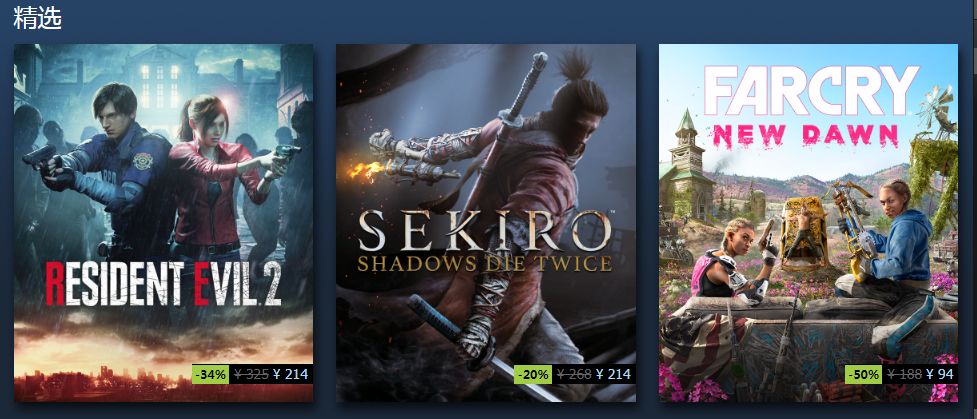Click the -34% discount badge
The height and width of the screenshot is (419, 977).
(211, 374)
